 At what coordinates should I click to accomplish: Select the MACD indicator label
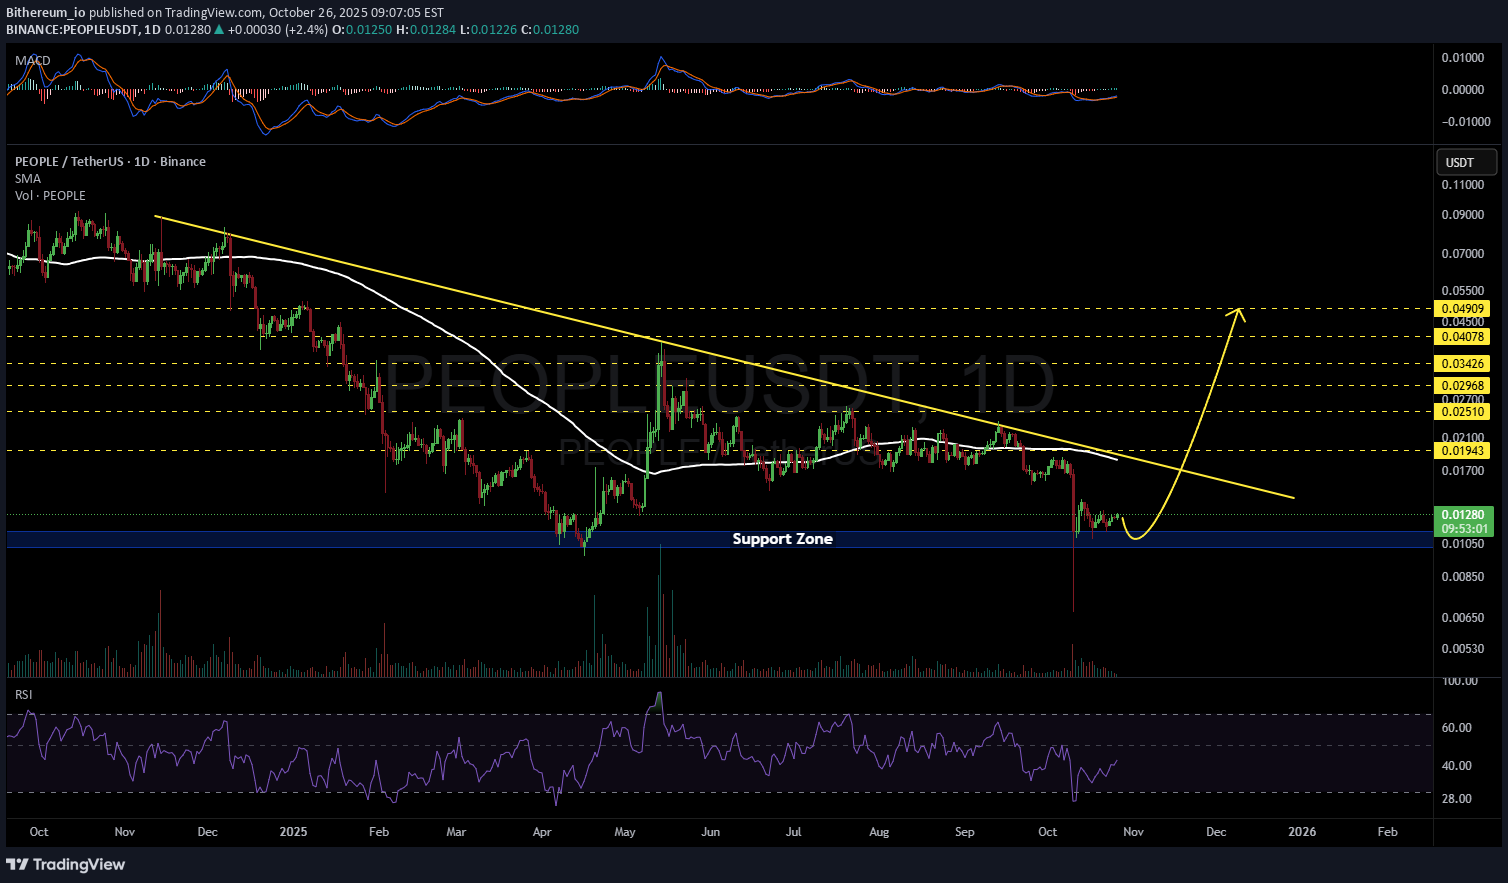click(32, 61)
